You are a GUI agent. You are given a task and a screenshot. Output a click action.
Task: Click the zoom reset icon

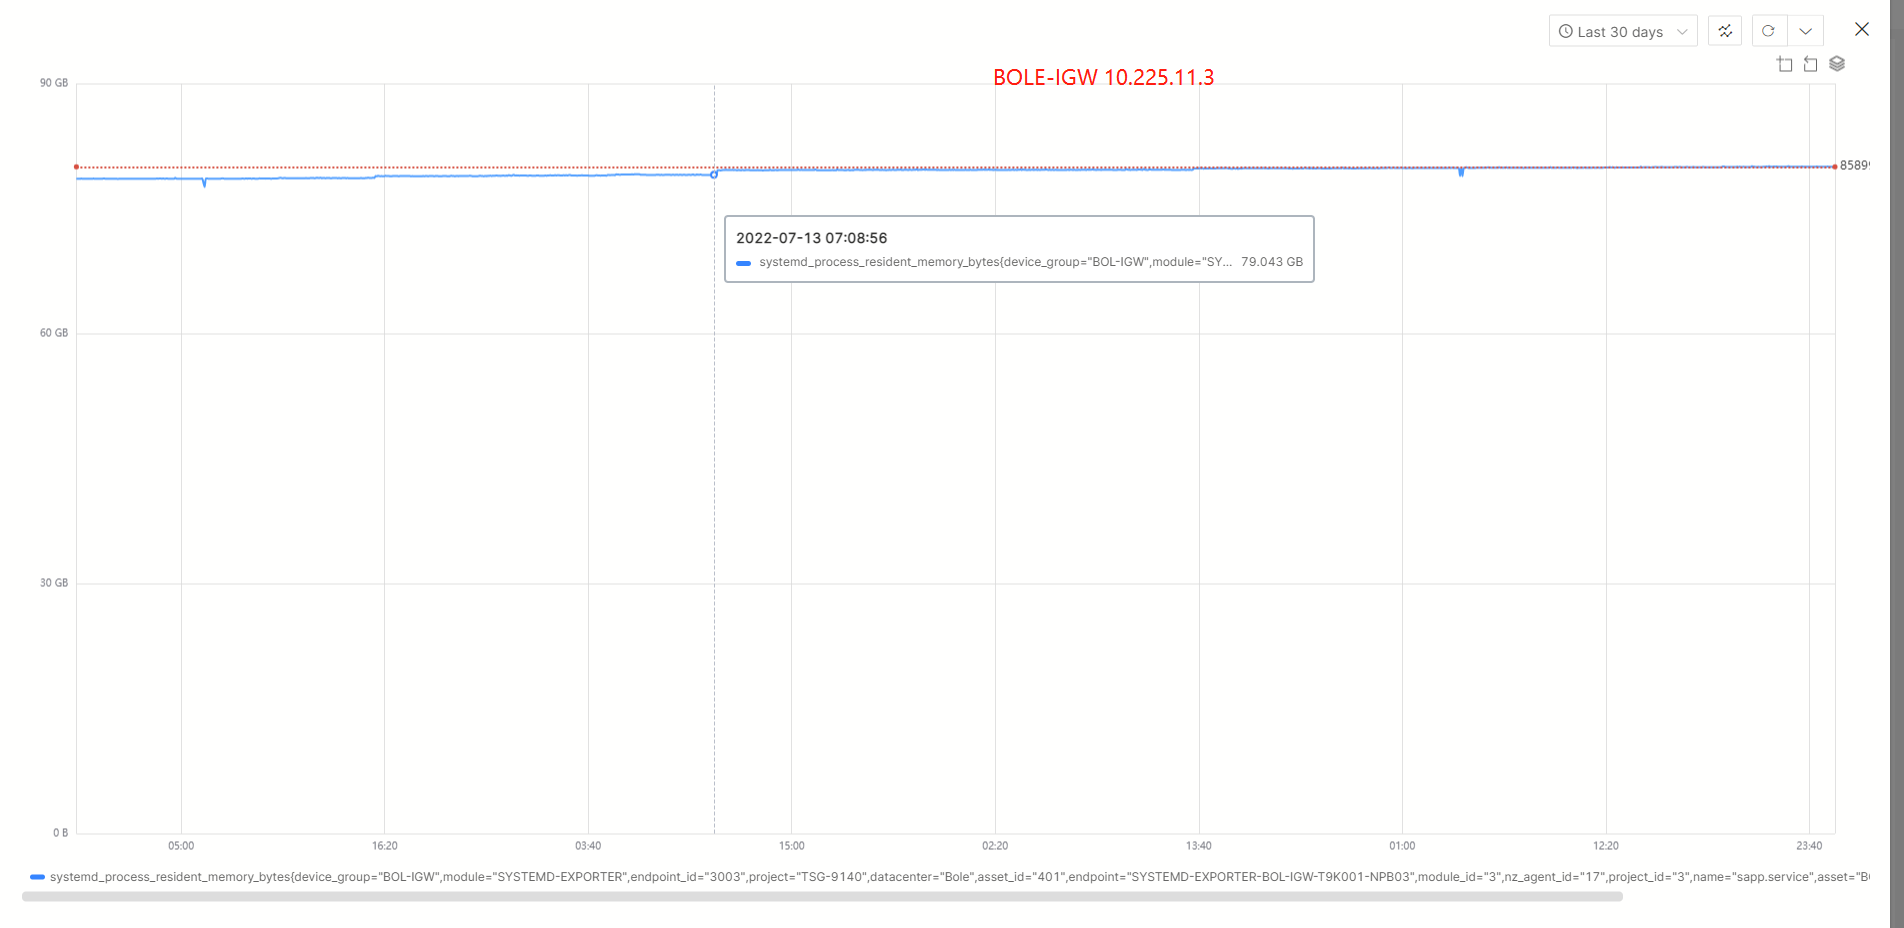click(x=1810, y=64)
